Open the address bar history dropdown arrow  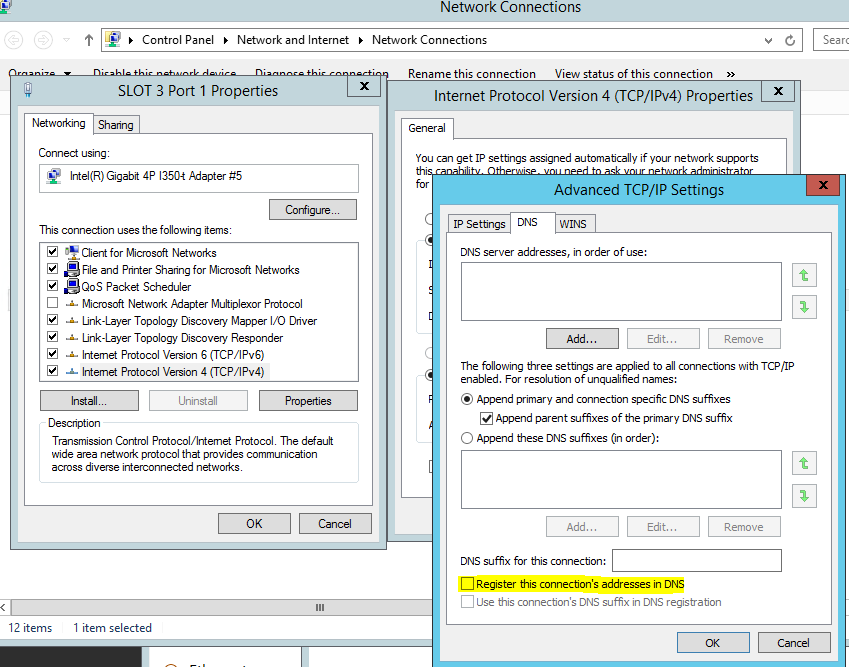pos(768,40)
